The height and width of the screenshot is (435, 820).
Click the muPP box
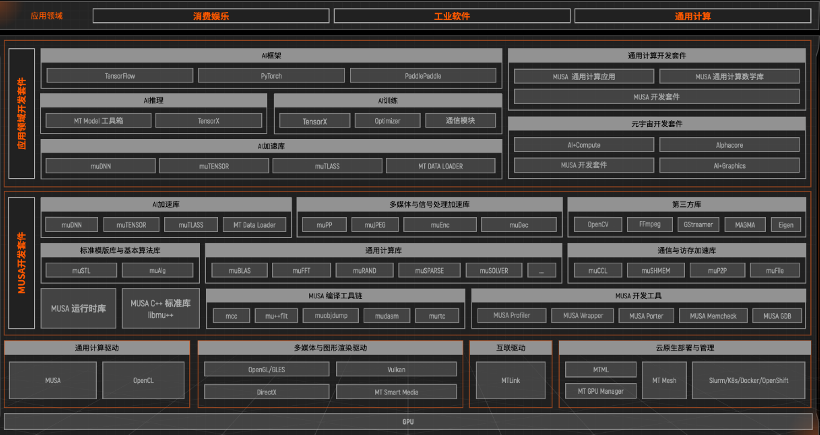click(x=324, y=225)
